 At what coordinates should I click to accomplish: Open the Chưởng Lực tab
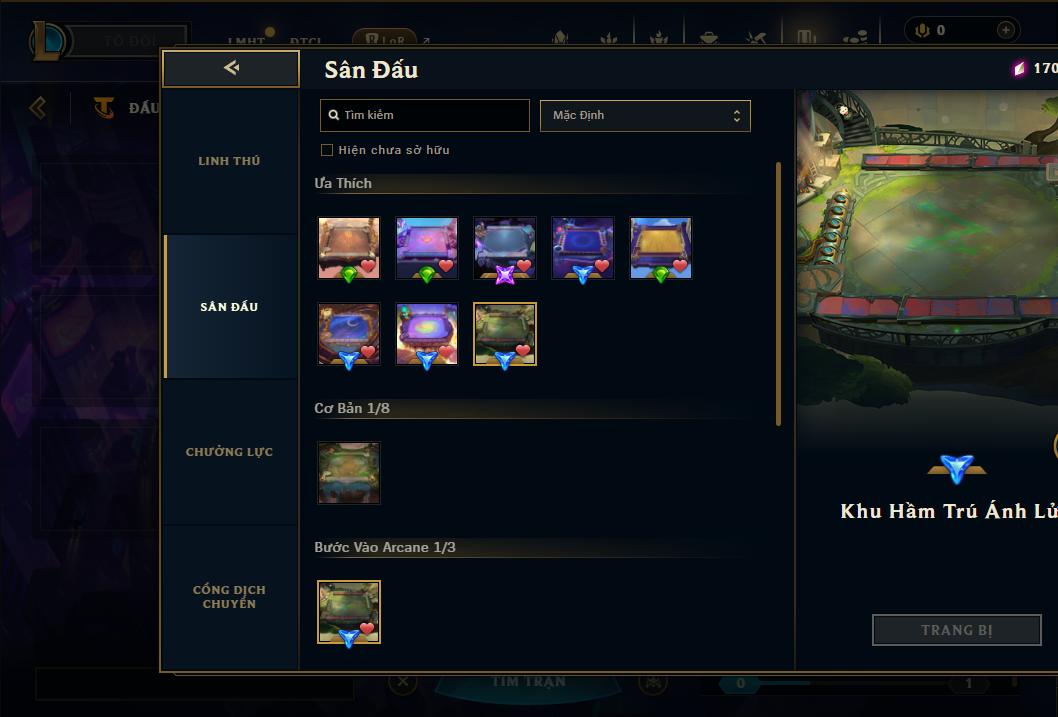click(x=229, y=452)
